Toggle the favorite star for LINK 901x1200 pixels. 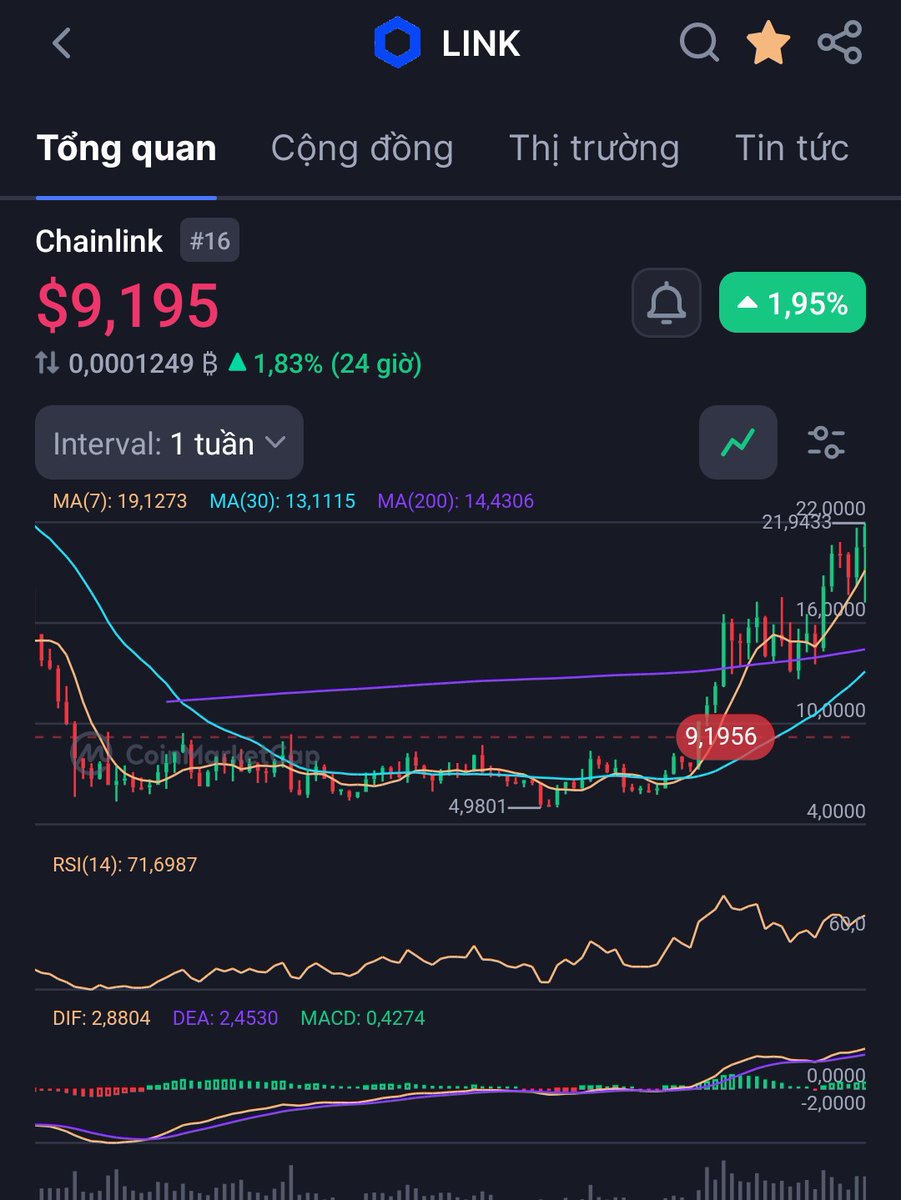click(x=768, y=43)
